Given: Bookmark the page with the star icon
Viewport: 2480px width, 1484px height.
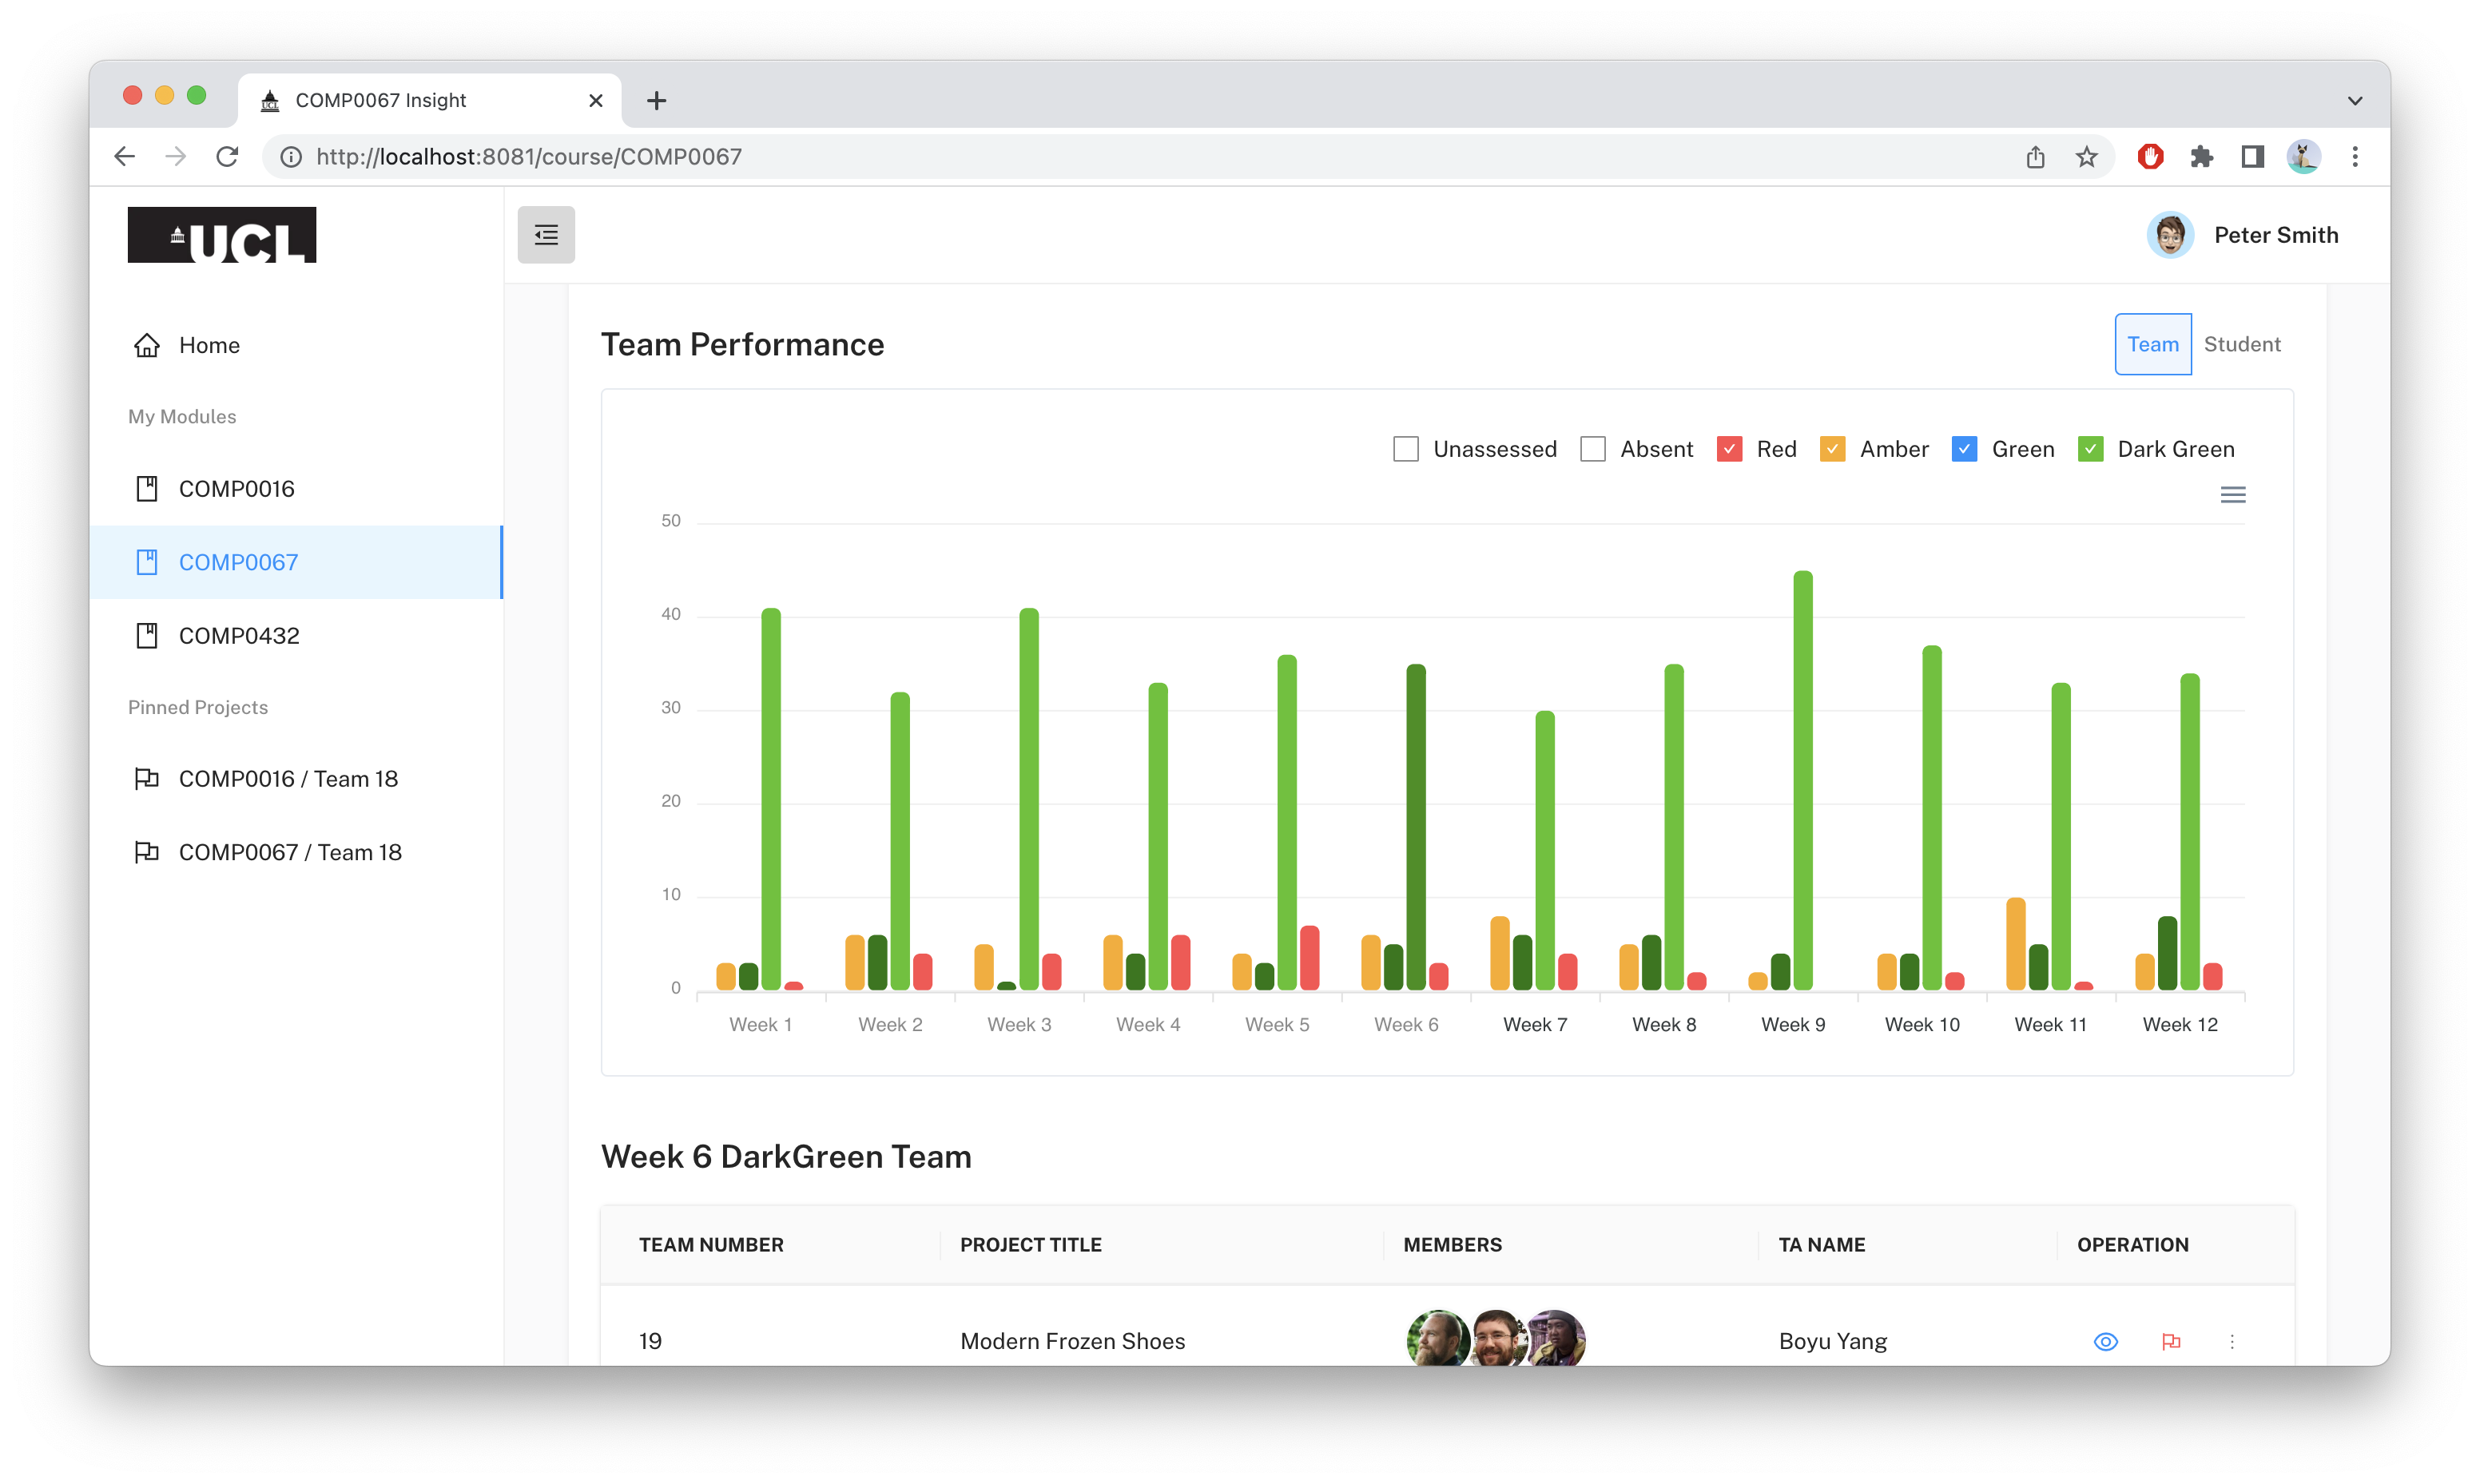Looking at the screenshot, I should 2086,156.
